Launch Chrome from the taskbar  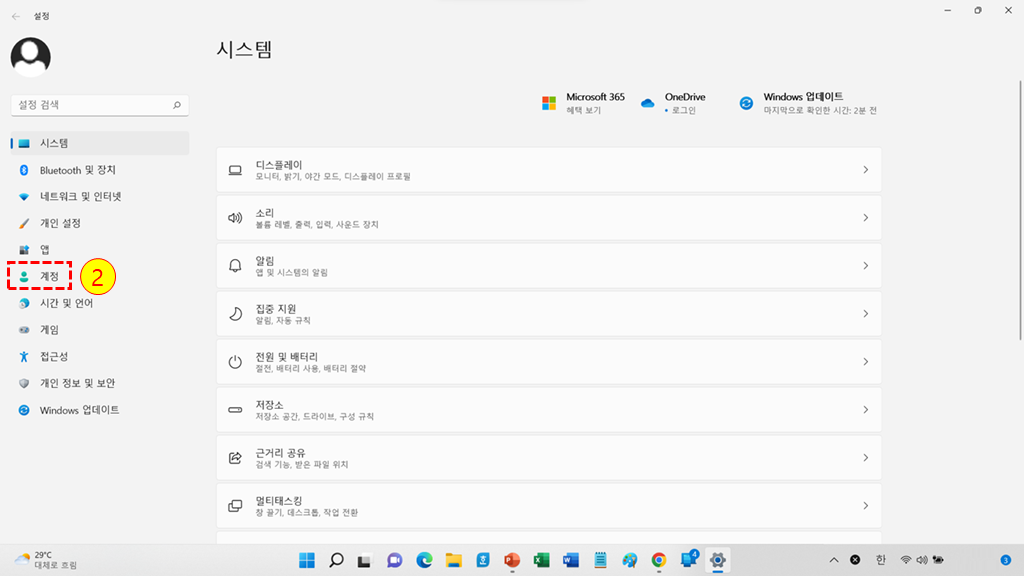[659, 560]
